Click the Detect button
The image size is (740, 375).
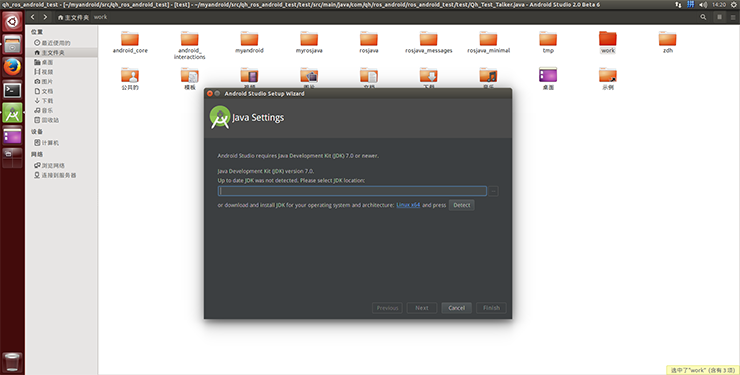[462, 205]
